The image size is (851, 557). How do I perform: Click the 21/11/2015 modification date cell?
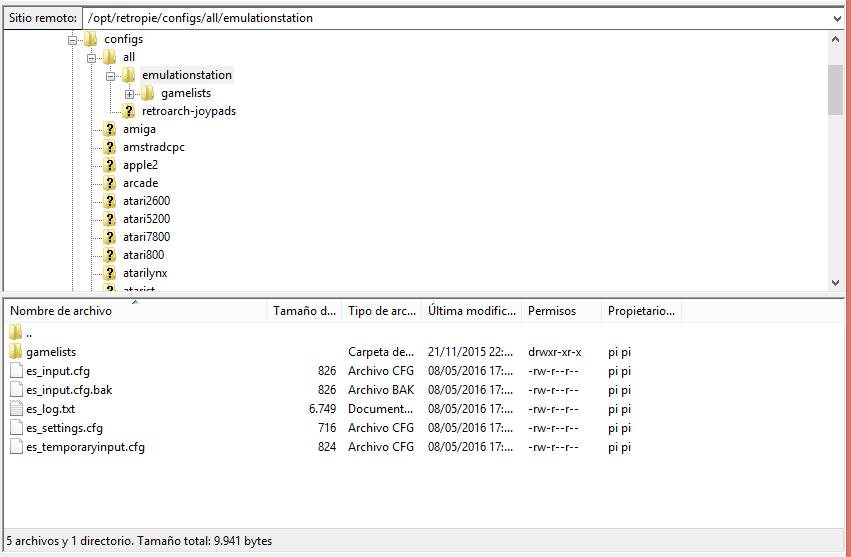click(470, 352)
